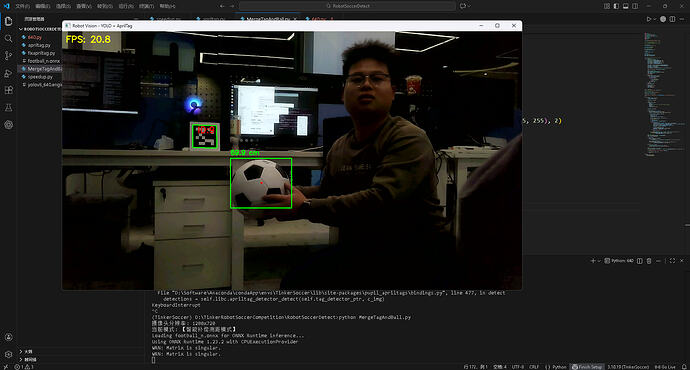
Task: Open the Extensions view
Action: pyautogui.click(x=8, y=90)
